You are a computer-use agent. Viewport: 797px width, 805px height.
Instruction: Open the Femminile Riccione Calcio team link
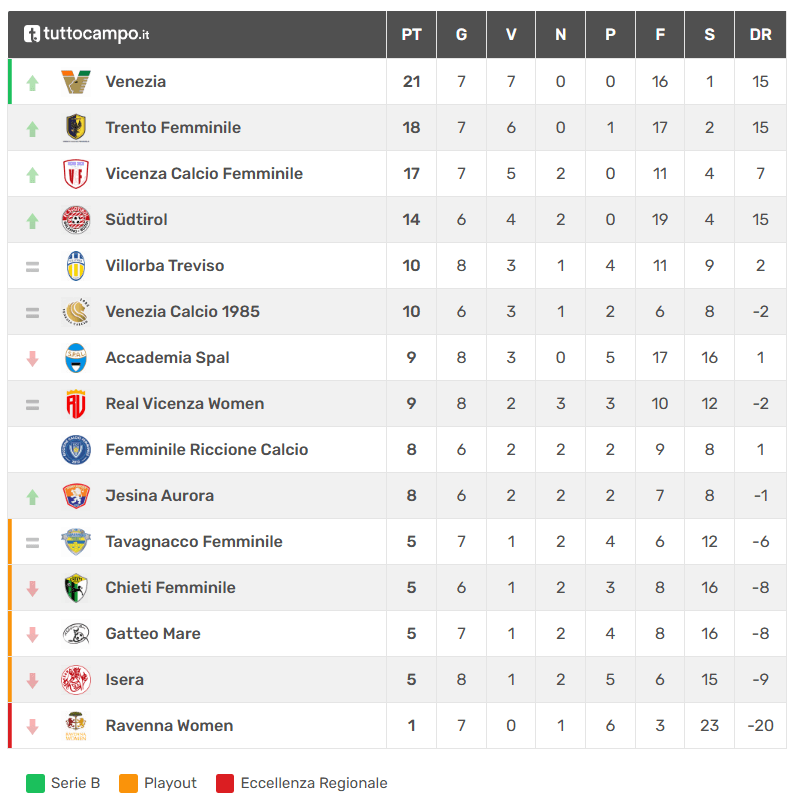206,450
